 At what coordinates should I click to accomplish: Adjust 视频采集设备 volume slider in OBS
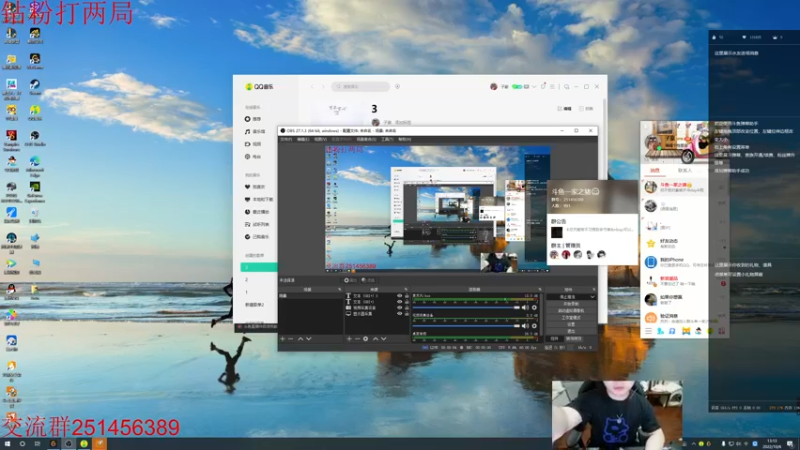tap(466, 326)
